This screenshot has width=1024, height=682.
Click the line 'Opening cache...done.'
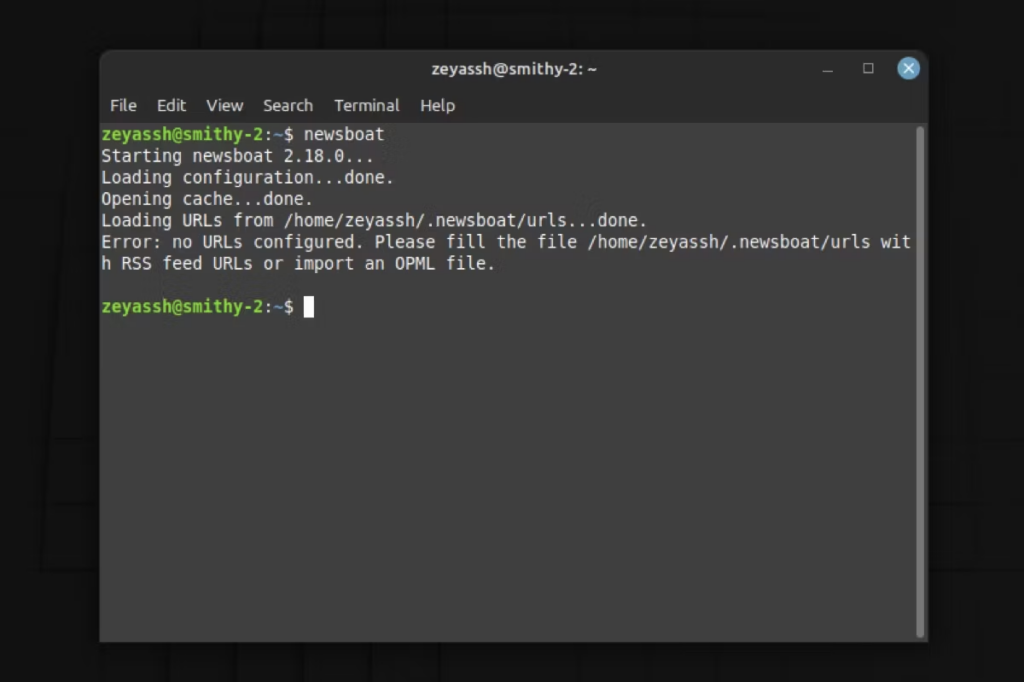[x=207, y=199]
